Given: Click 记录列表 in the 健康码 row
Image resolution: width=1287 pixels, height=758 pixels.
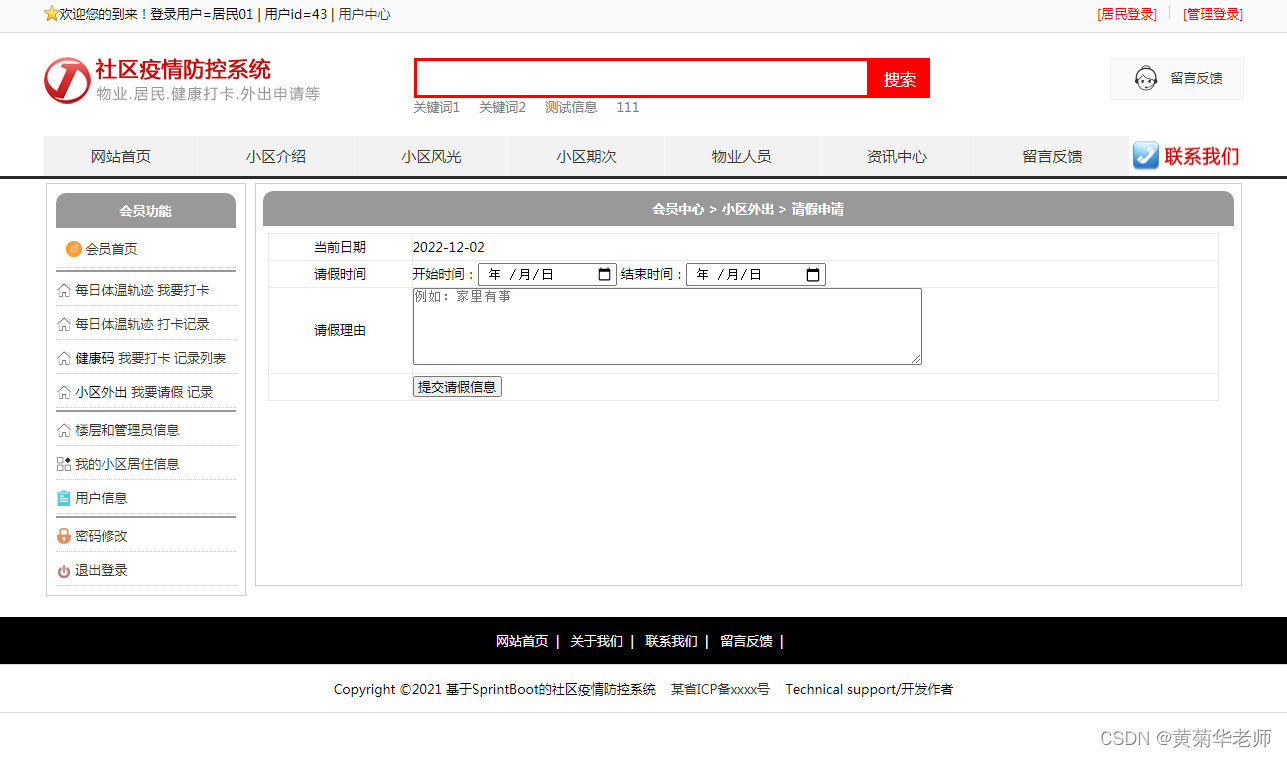Looking at the screenshot, I should 200,359.
